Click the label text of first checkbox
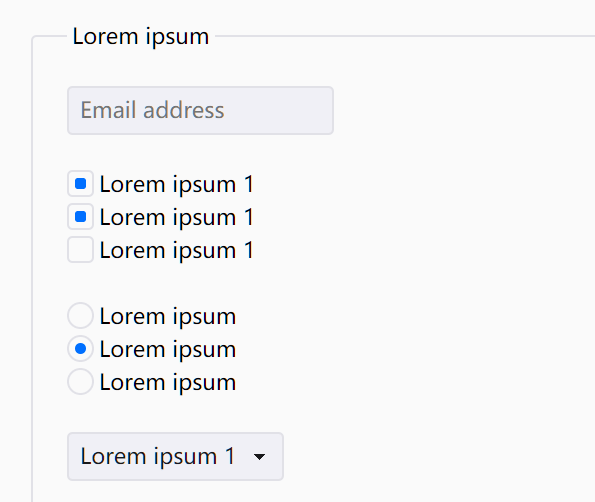The height and width of the screenshot is (502, 595). pyautogui.click(x=176, y=185)
